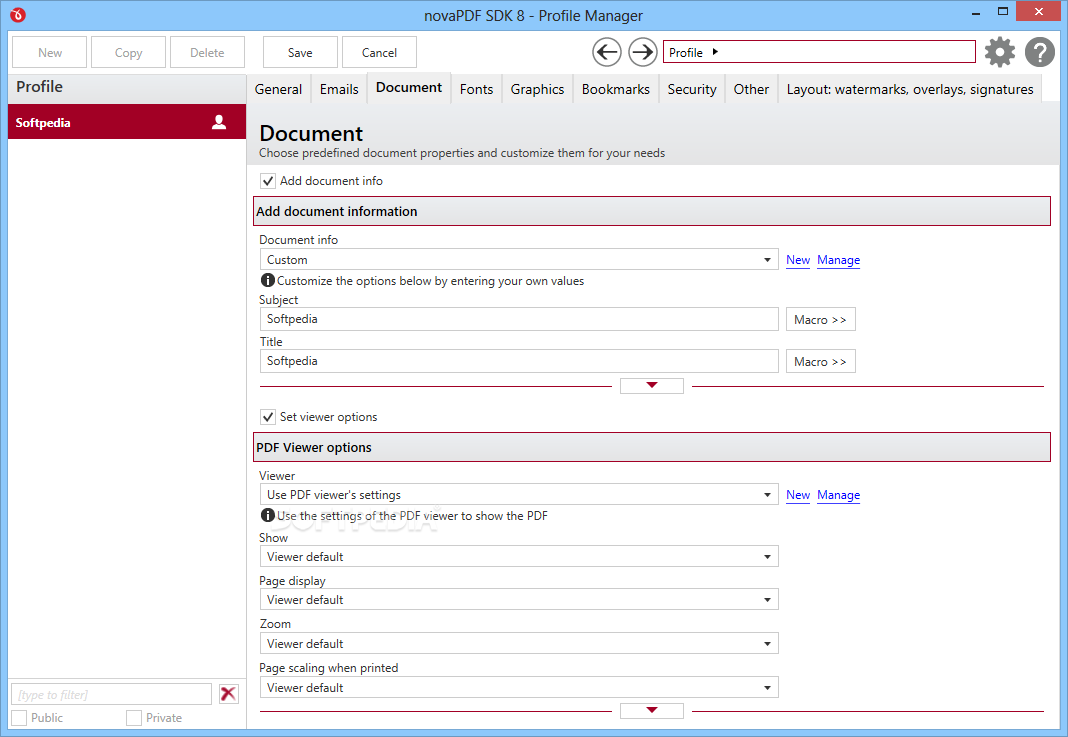Check the Public filter checkbox
The width and height of the screenshot is (1068, 737).
pyautogui.click(x=19, y=718)
